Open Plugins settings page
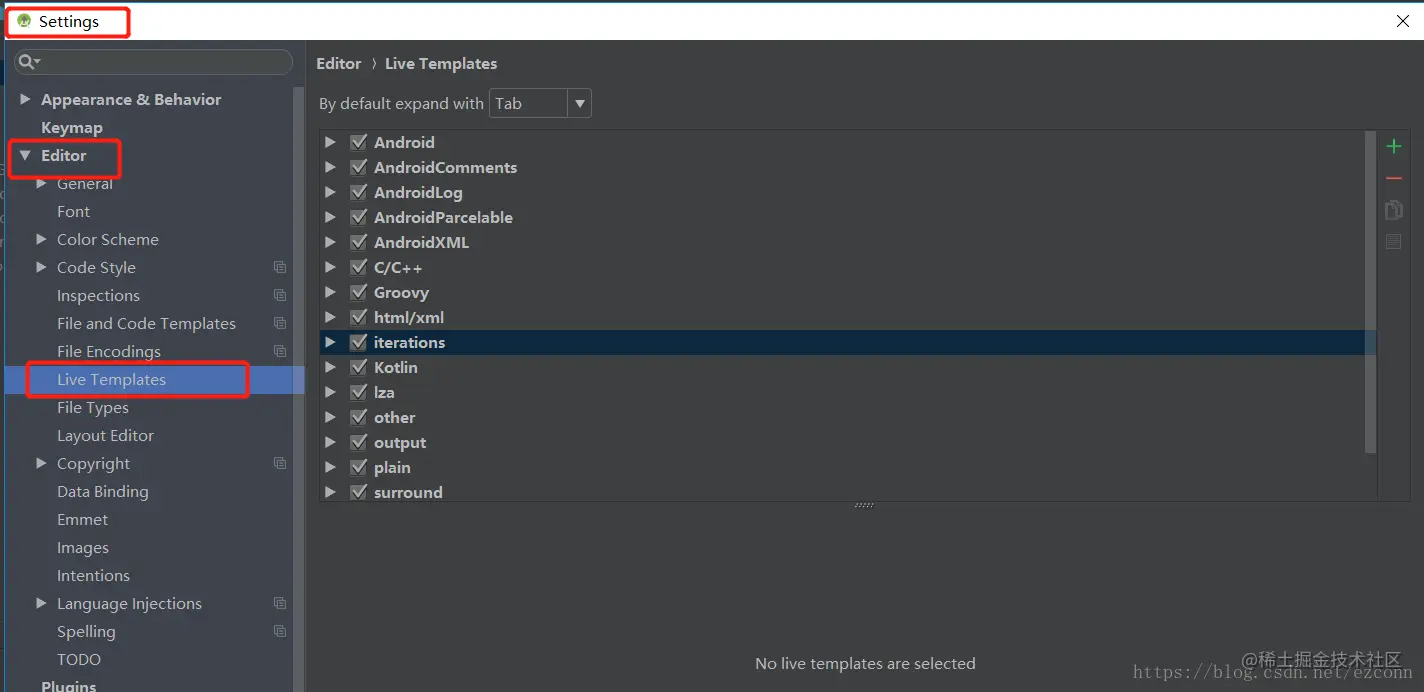 (x=69, y=686)
